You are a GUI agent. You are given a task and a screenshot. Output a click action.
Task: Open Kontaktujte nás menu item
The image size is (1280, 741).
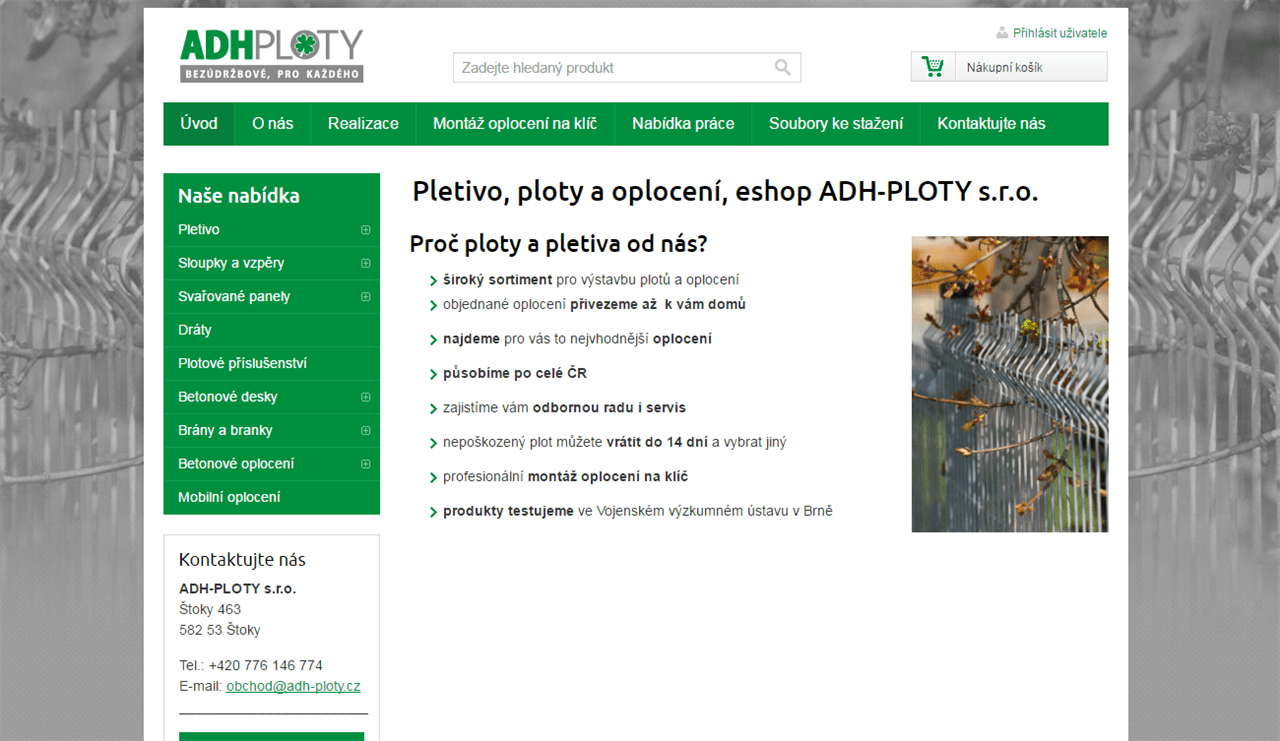991,124
